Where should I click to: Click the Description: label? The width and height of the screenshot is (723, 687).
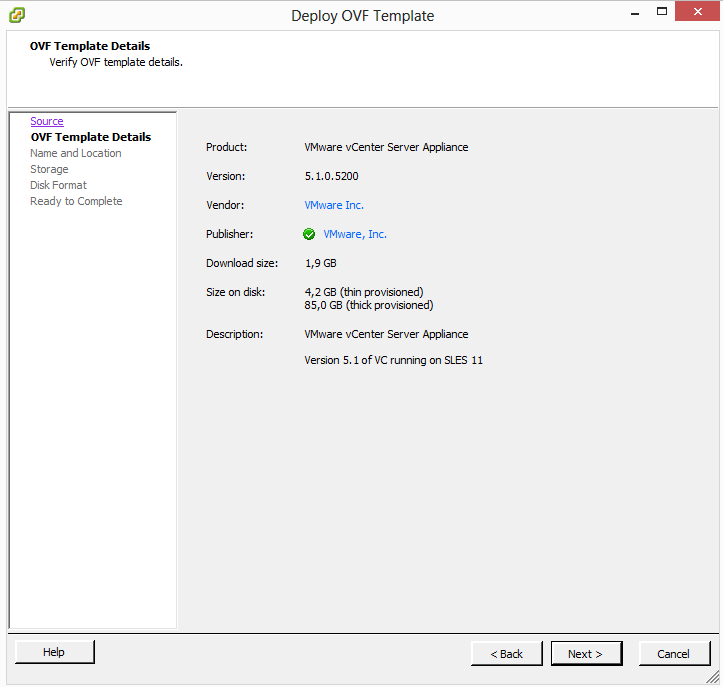[x=235, y=334]
